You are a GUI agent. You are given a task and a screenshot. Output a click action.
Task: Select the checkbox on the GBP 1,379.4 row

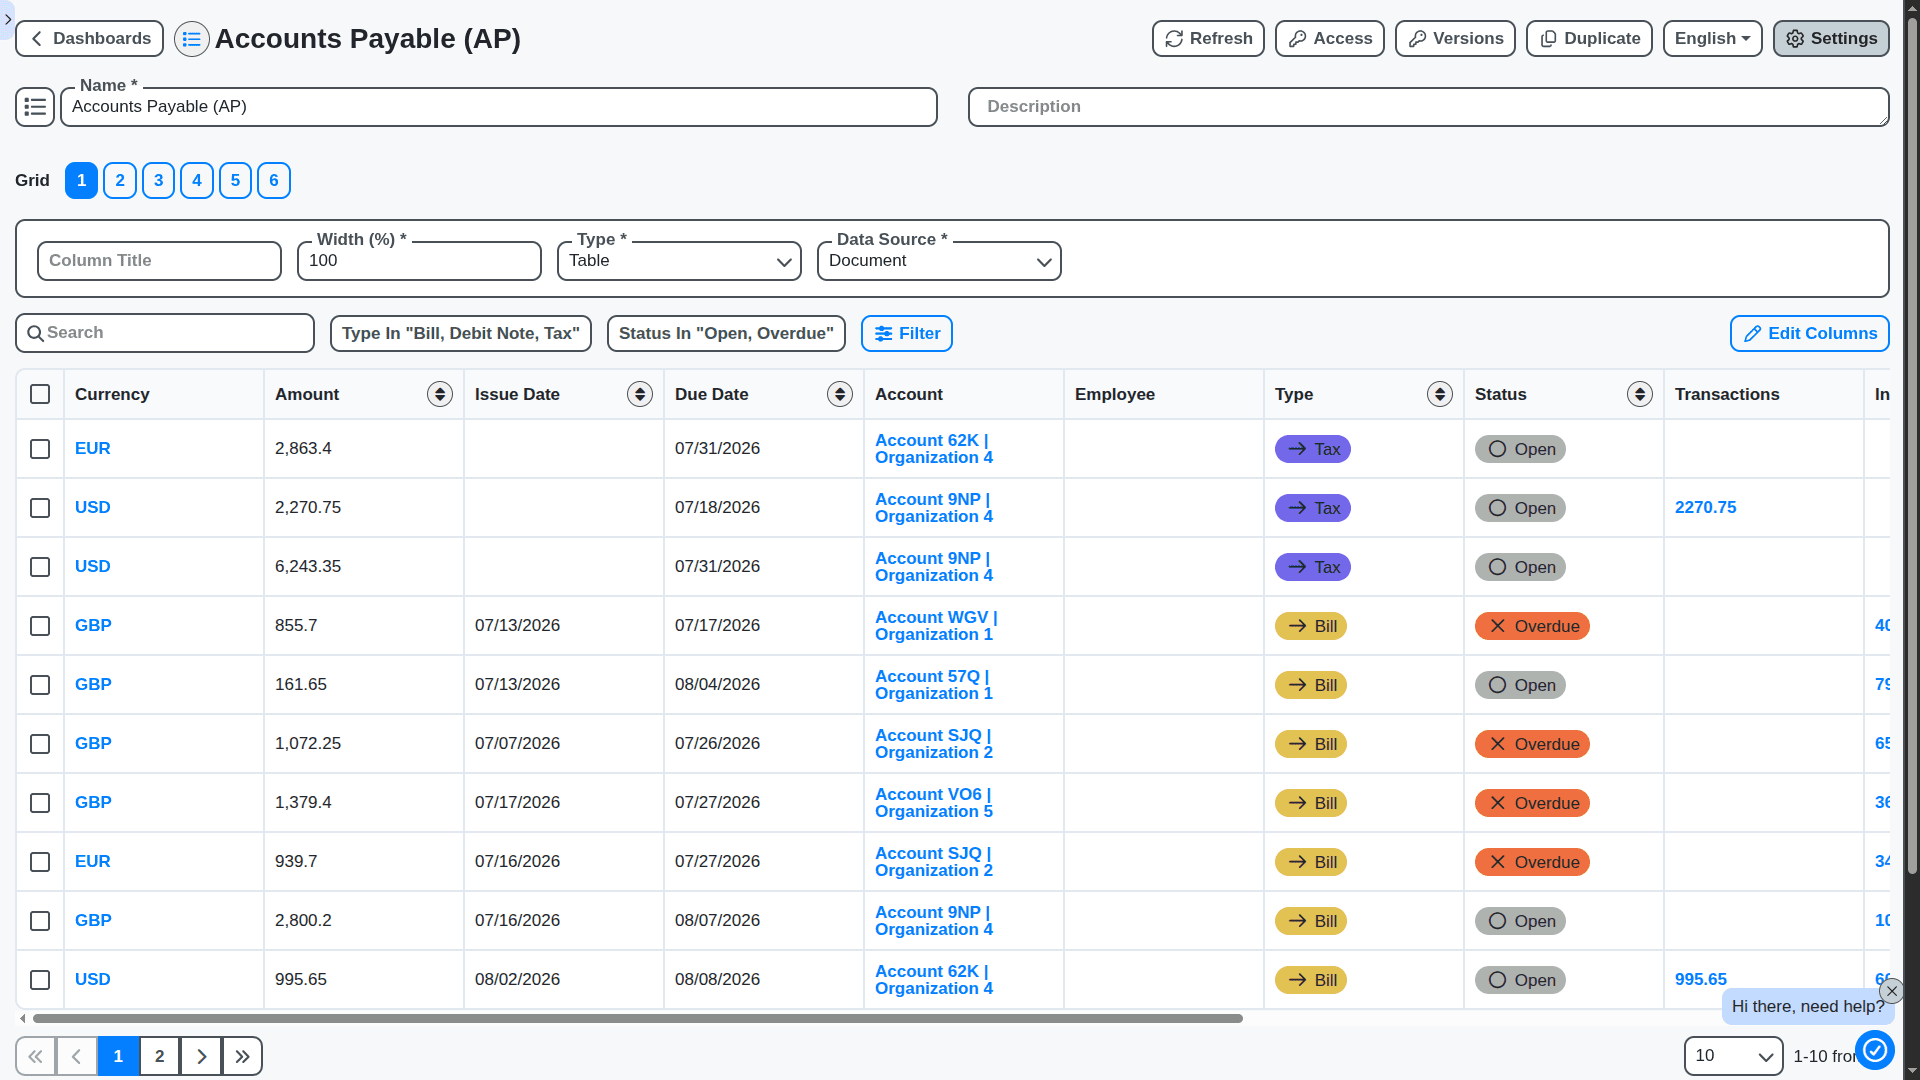click(x=40, y=803)
